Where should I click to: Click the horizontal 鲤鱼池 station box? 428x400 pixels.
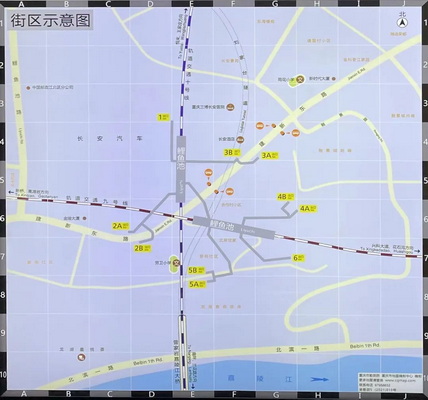233,227
